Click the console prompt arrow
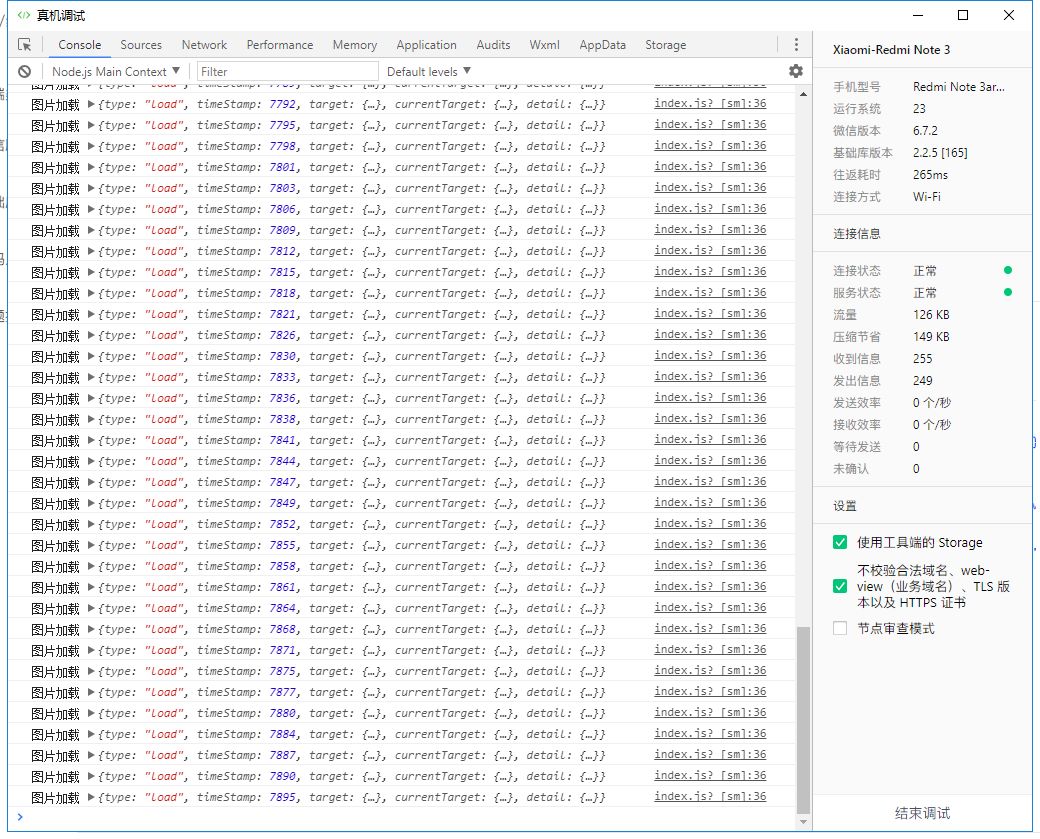Screen dimensions: 1040x839 pos(20,816)
